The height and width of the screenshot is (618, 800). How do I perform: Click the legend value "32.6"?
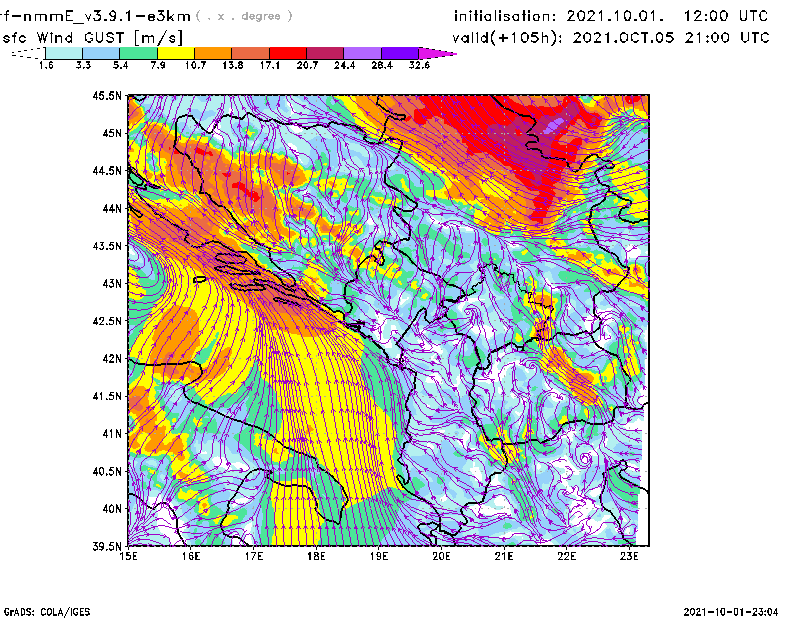[419, 65]
